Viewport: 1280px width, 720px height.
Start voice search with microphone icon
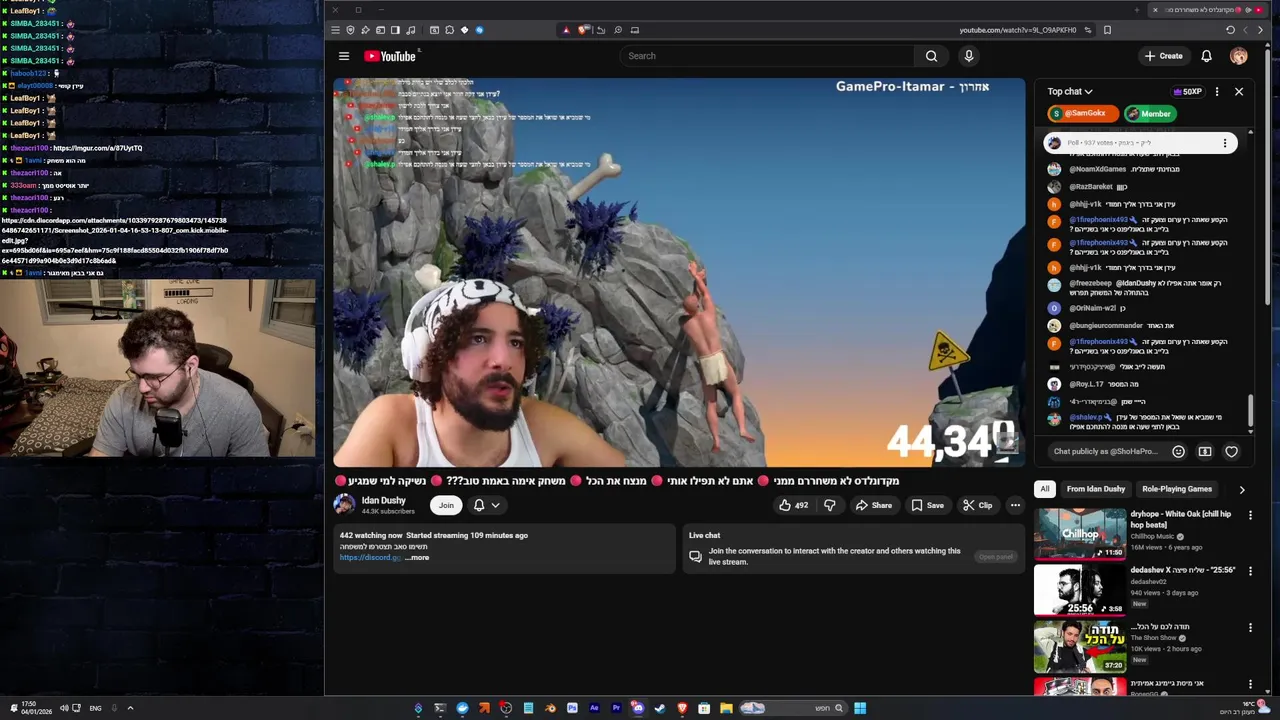pos(968,56)
